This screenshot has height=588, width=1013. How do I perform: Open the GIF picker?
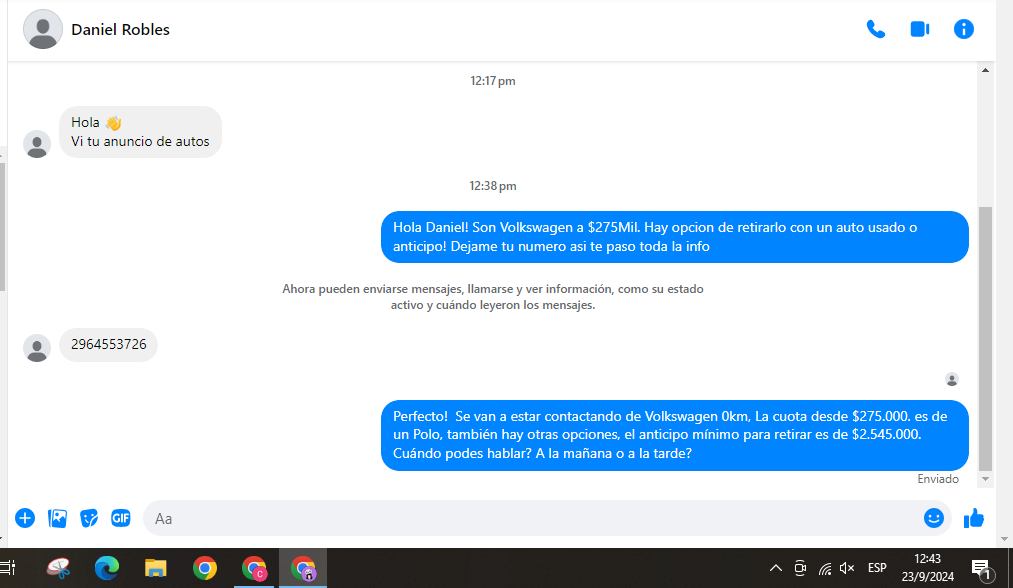[x=120, y=518]
